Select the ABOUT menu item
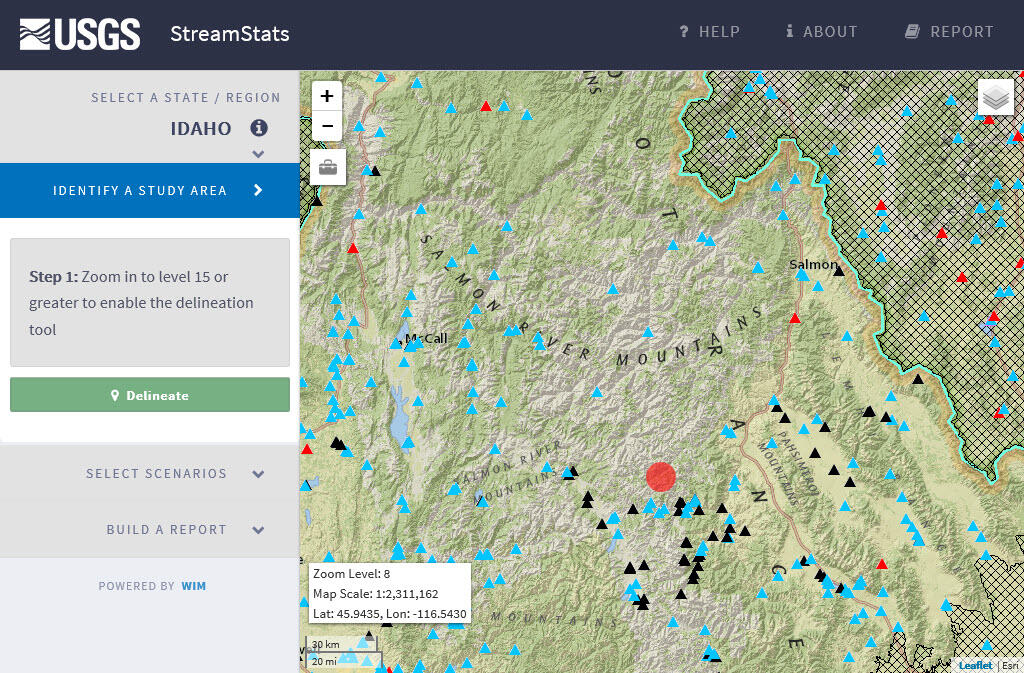The image size is (1024, 673). point(820,31)
